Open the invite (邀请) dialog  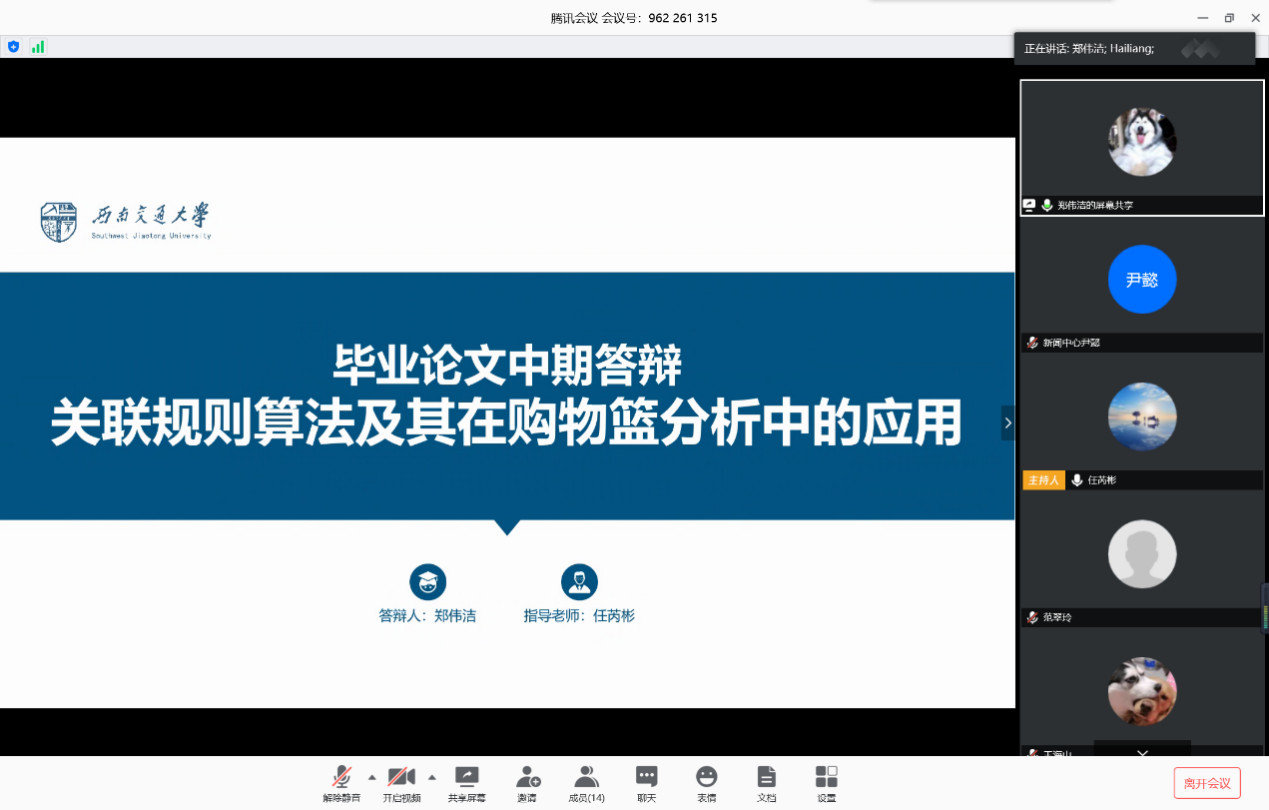[x=527, y=782]
